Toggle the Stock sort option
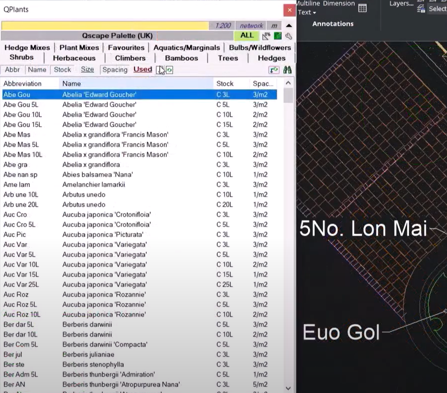Screen dimensions: 447x393 pyautogui.click(x=62, y=70)
